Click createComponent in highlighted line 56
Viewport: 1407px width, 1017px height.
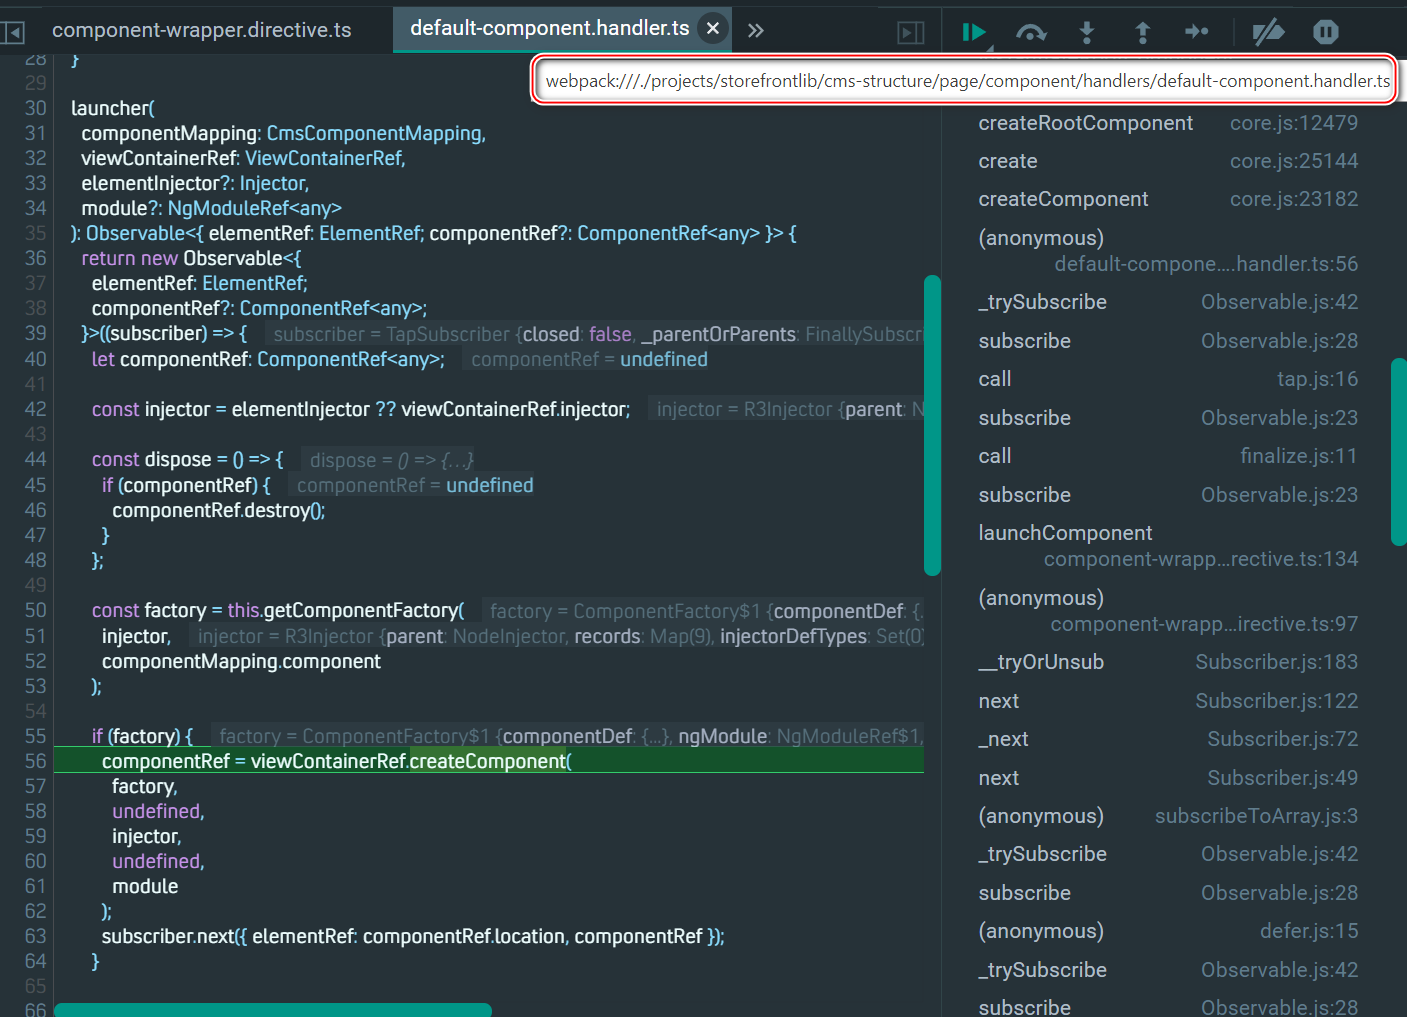pyautogui.click(x=487, y=761)
